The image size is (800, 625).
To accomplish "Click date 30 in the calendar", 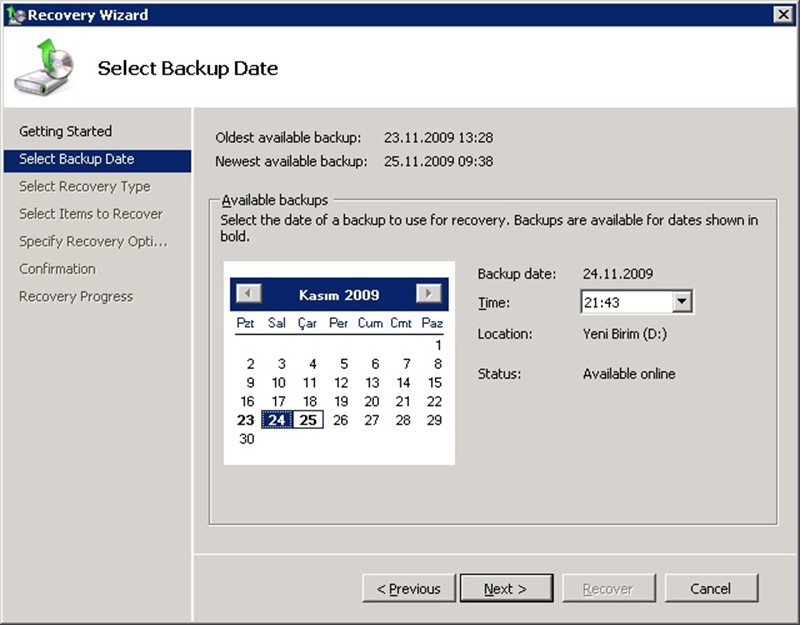I will click(247, 439).
